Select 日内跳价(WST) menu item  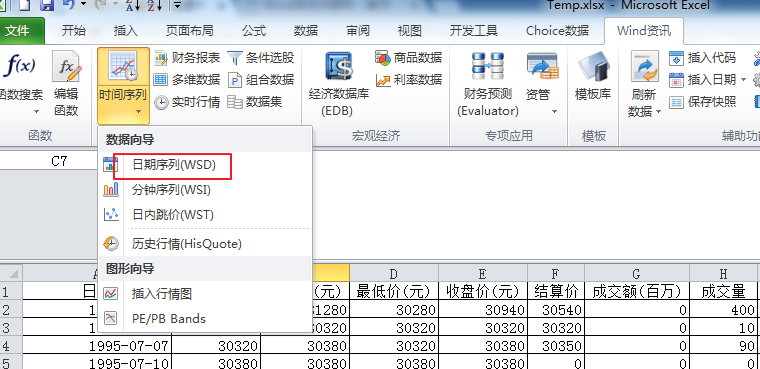(205, 214)
